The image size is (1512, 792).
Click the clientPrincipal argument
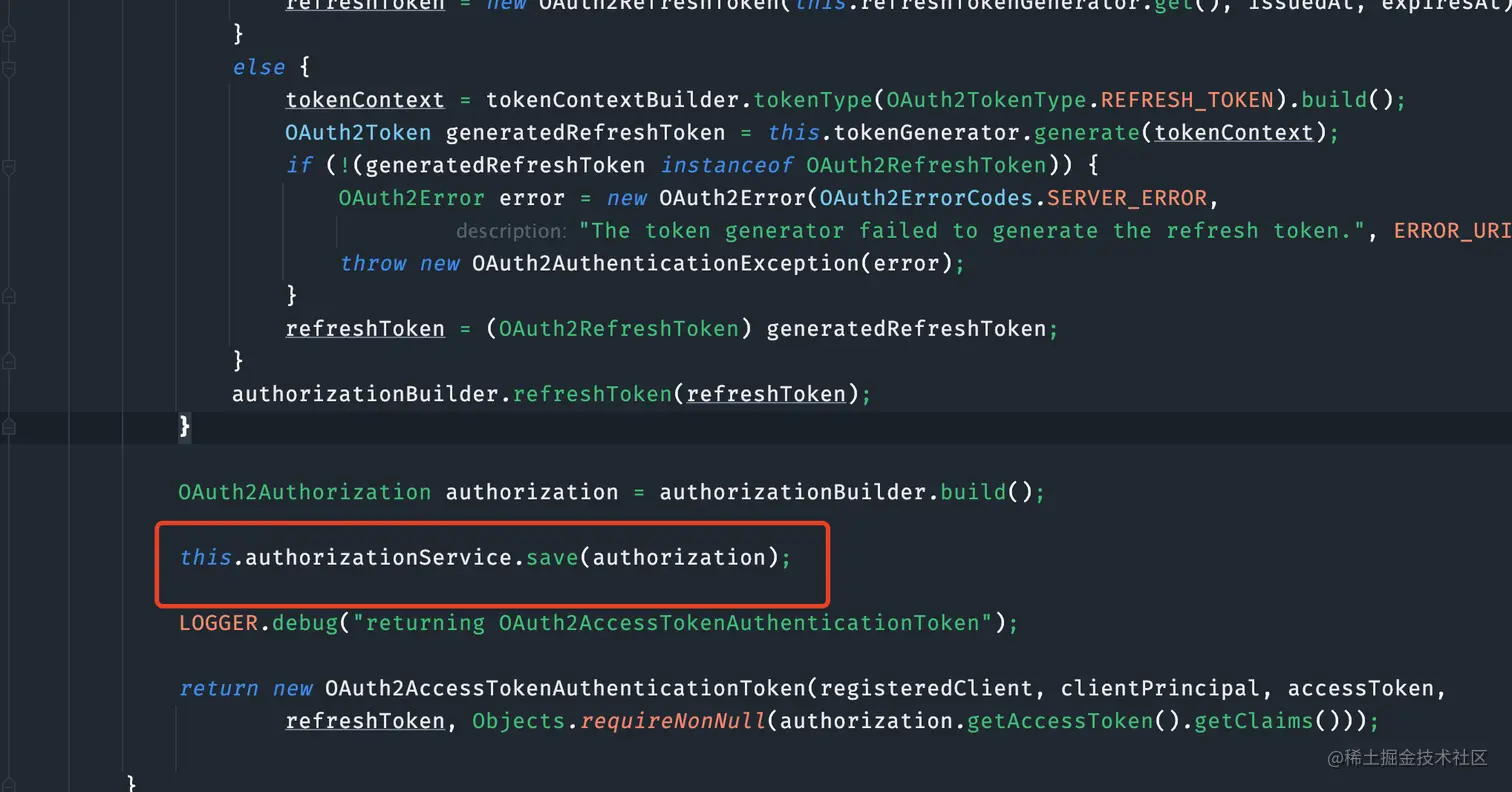(x=1160, y=688)
